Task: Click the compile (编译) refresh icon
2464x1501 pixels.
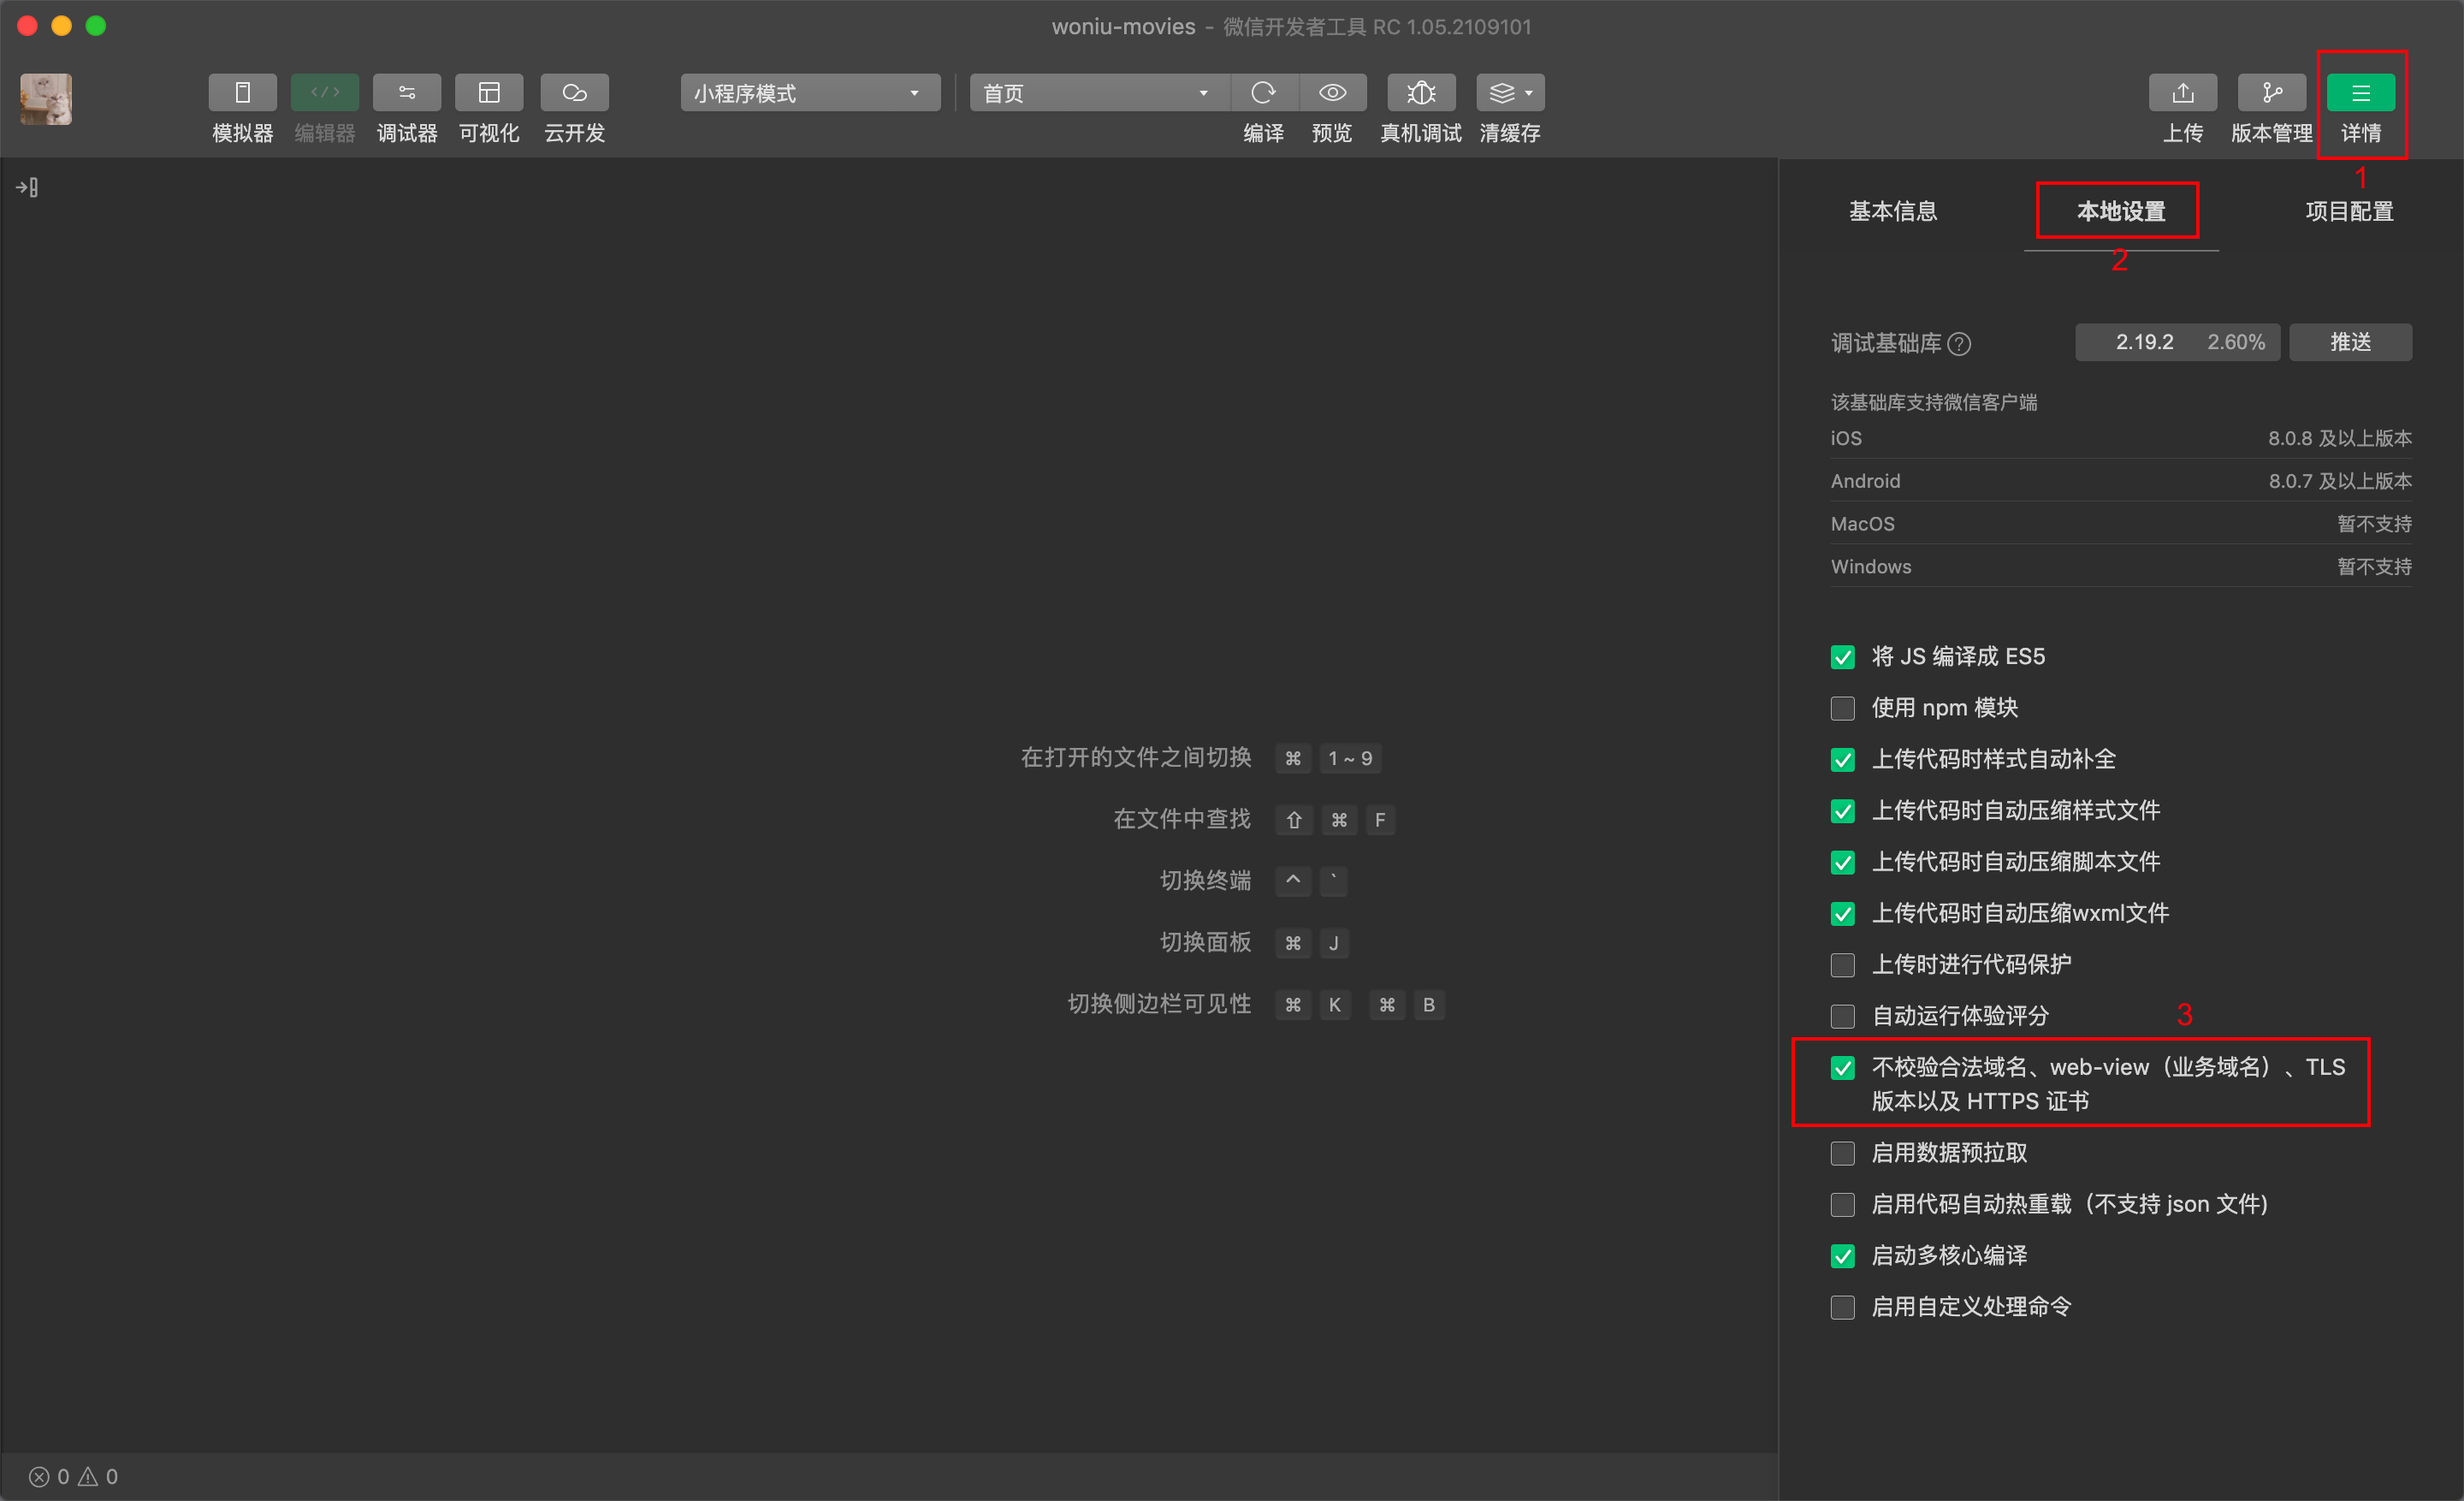Action: (1264, 93)
